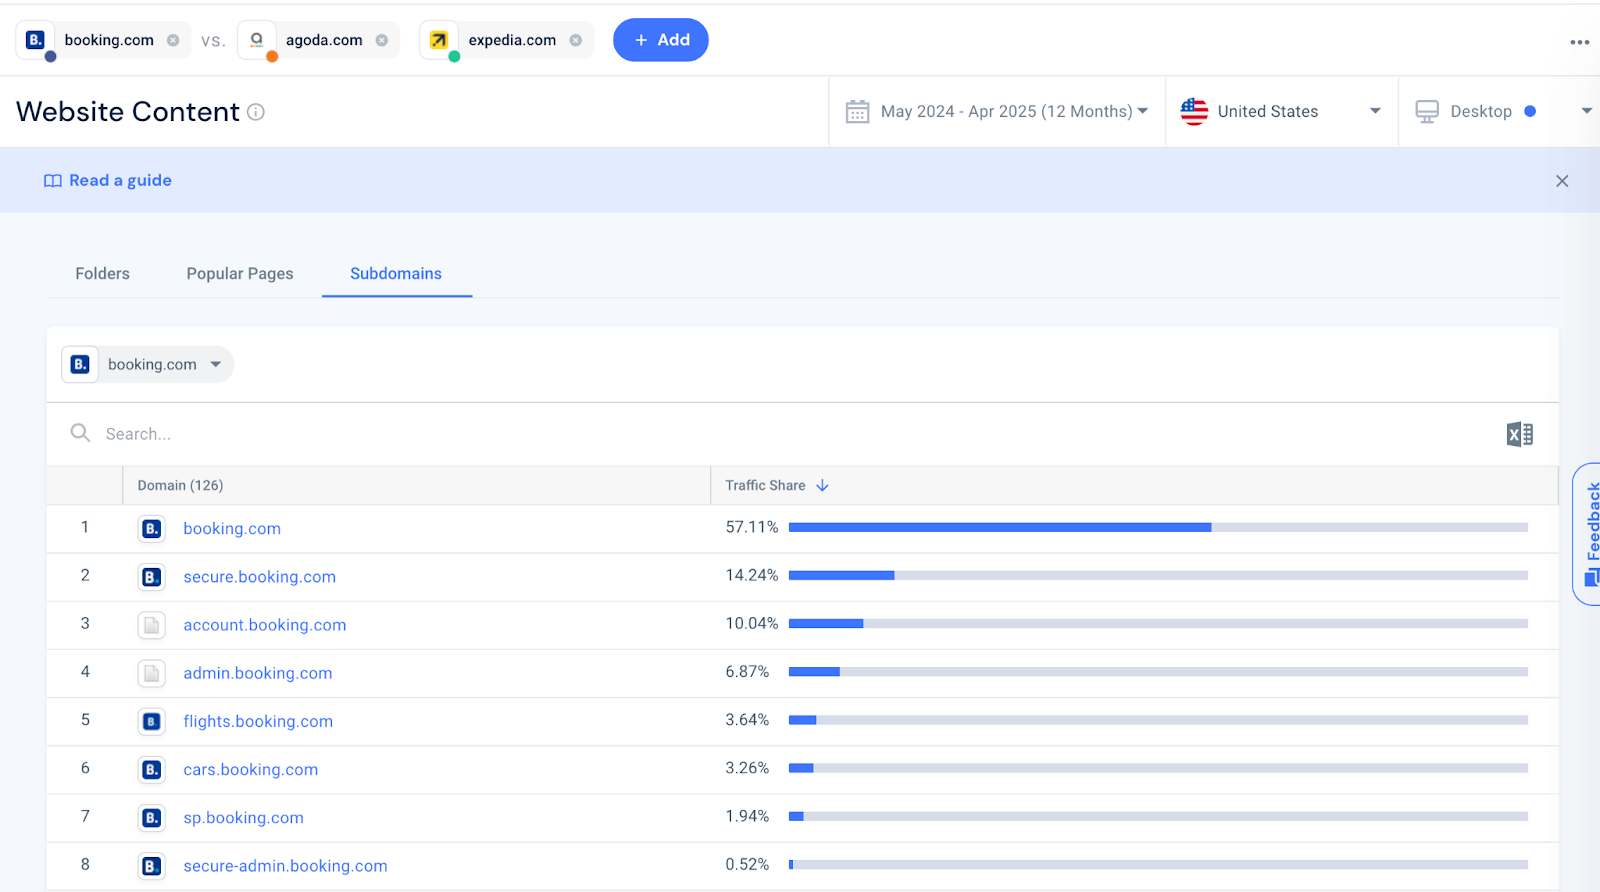1600x892 pixels.
Task: Switch to the Popular Pages tab
Action: 240,273
